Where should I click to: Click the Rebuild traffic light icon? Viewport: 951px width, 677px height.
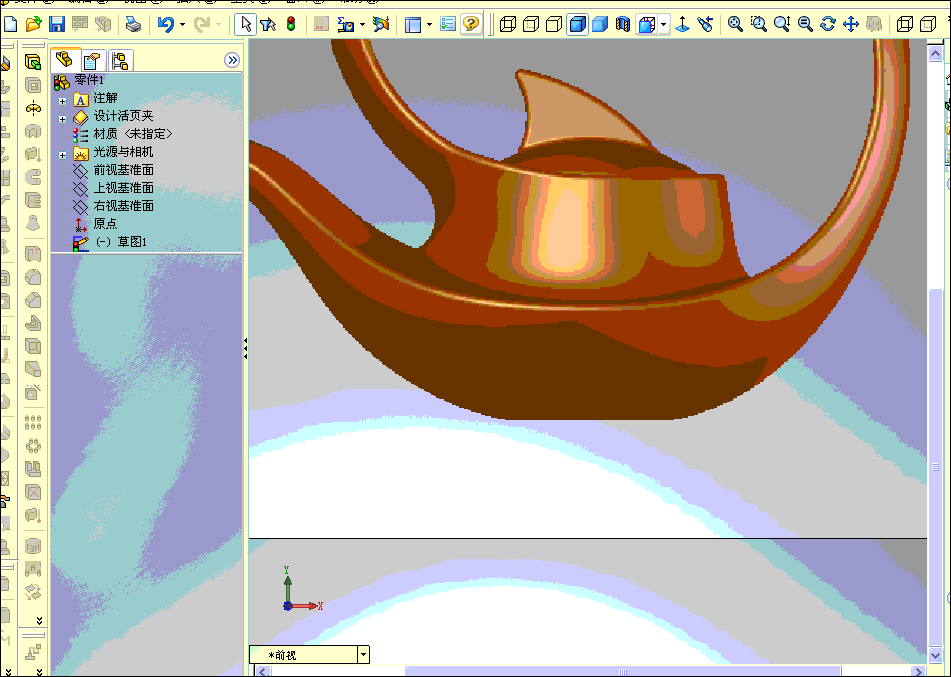click(291, 24)
